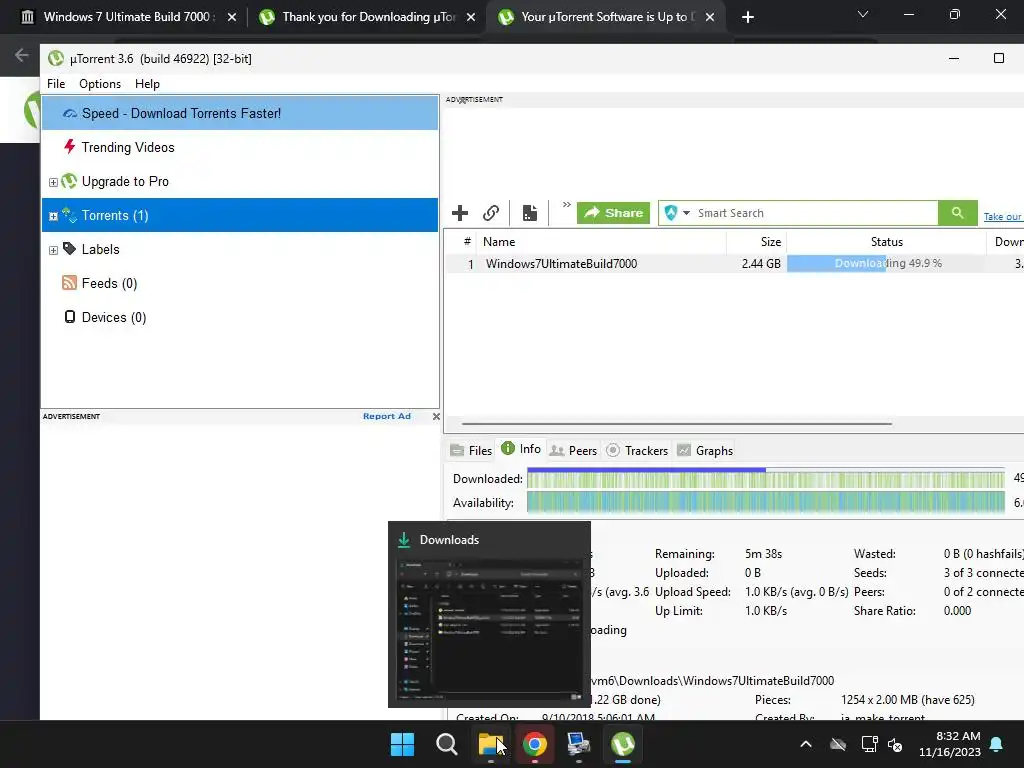Viewport: 1024px width, 768px height.
Task: Switch to Windows 7 Ultimate Build 7000 browser tab
Action: point(128,17)
